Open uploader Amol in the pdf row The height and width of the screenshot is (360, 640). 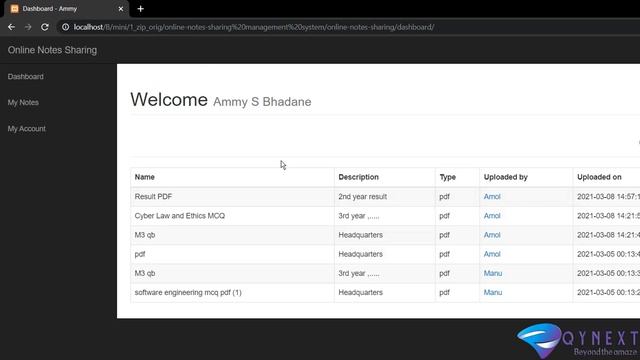[x=492, y=254]
